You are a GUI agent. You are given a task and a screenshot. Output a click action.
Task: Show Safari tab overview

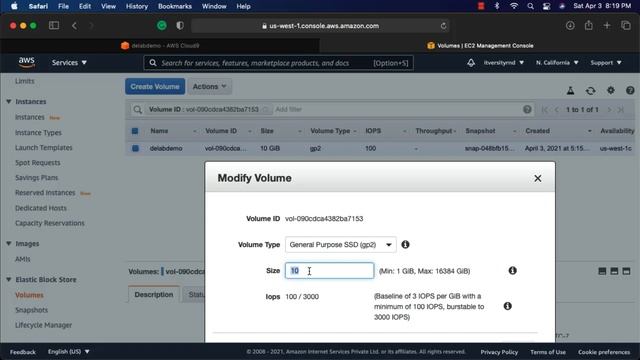626,26
